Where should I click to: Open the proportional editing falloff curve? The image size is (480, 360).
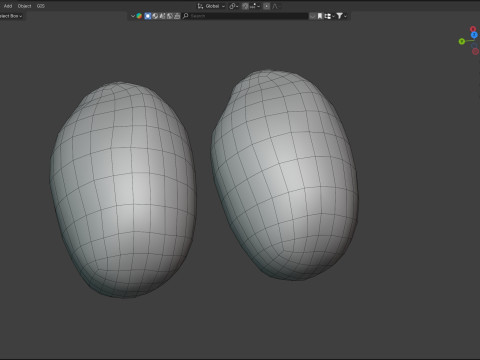point(275,6)
